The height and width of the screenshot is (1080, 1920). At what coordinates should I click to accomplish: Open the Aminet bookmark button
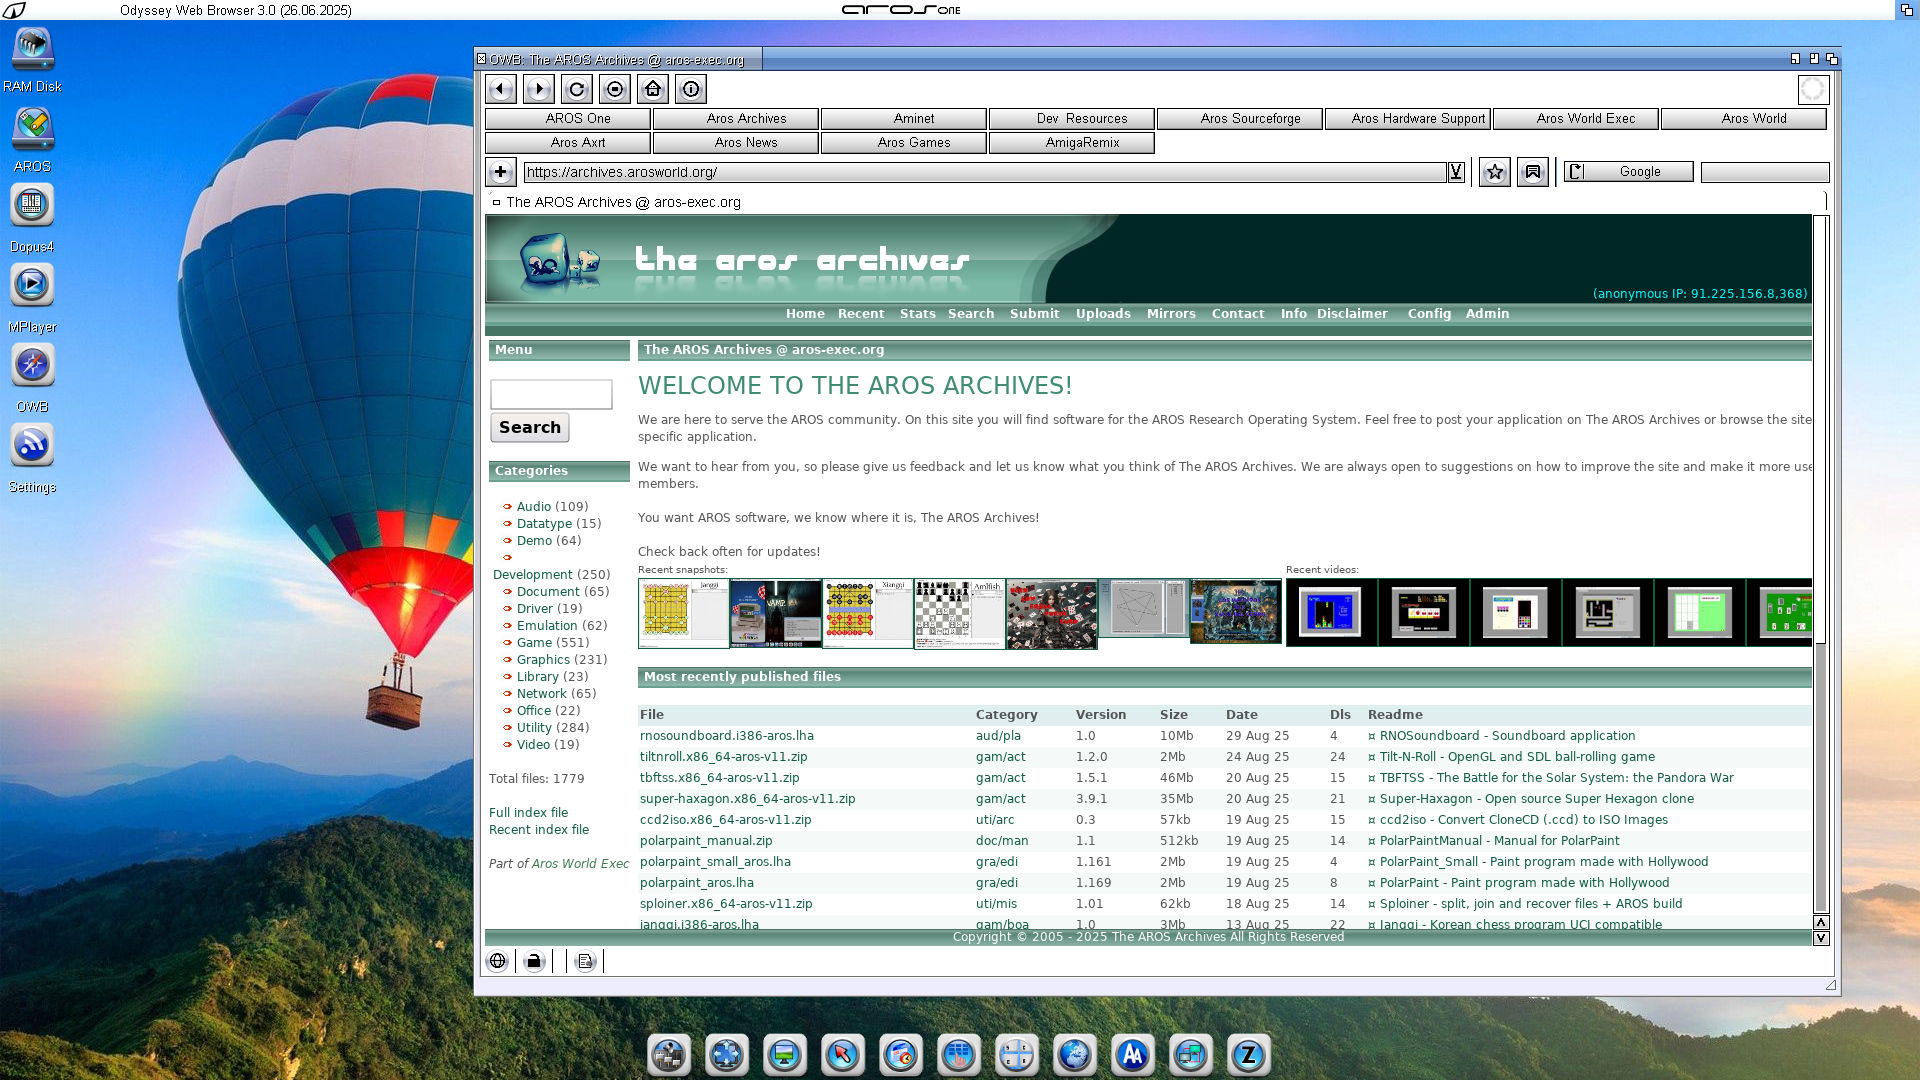coord(904,118)
